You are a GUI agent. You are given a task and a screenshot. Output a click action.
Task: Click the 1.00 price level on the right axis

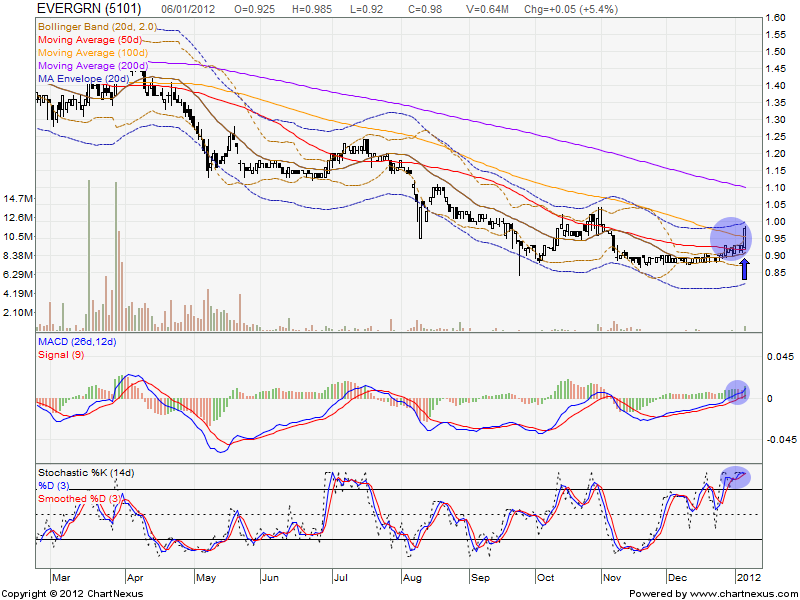[774, 221]
